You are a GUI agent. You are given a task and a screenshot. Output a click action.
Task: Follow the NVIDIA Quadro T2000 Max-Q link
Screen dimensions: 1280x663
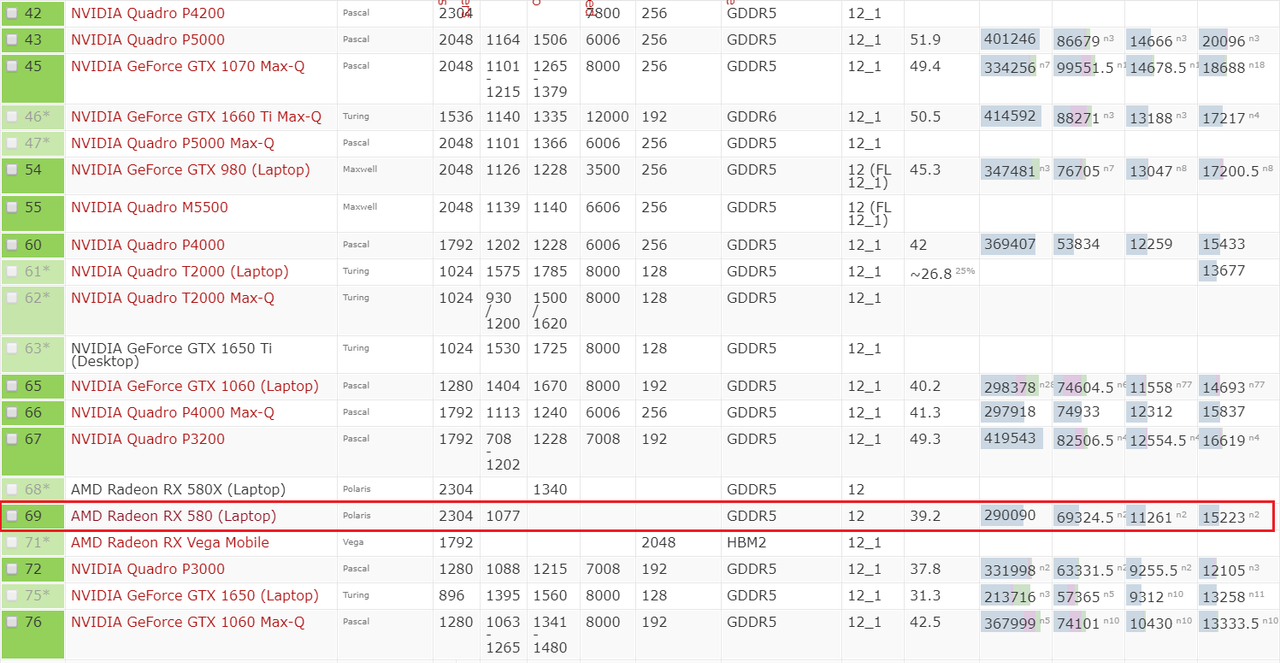coord(172,298)
